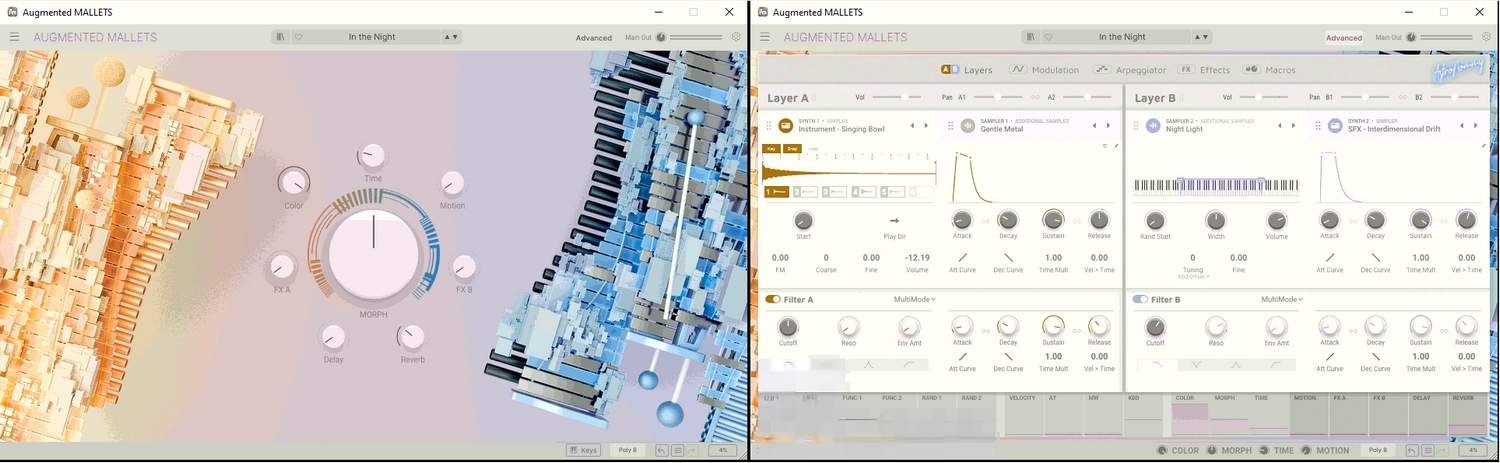Viewport: 1500px width, 463px height.
Task: Toggle the Filter B switch
Action: pos(1140,299)
